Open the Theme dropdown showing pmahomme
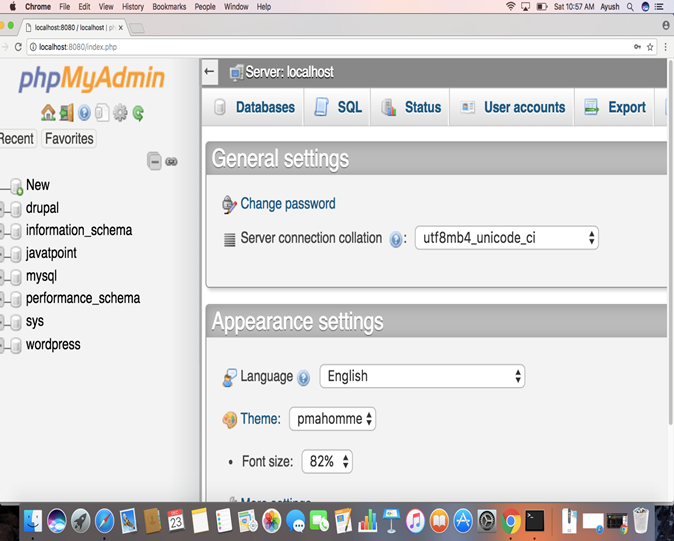 click(332, 419)
